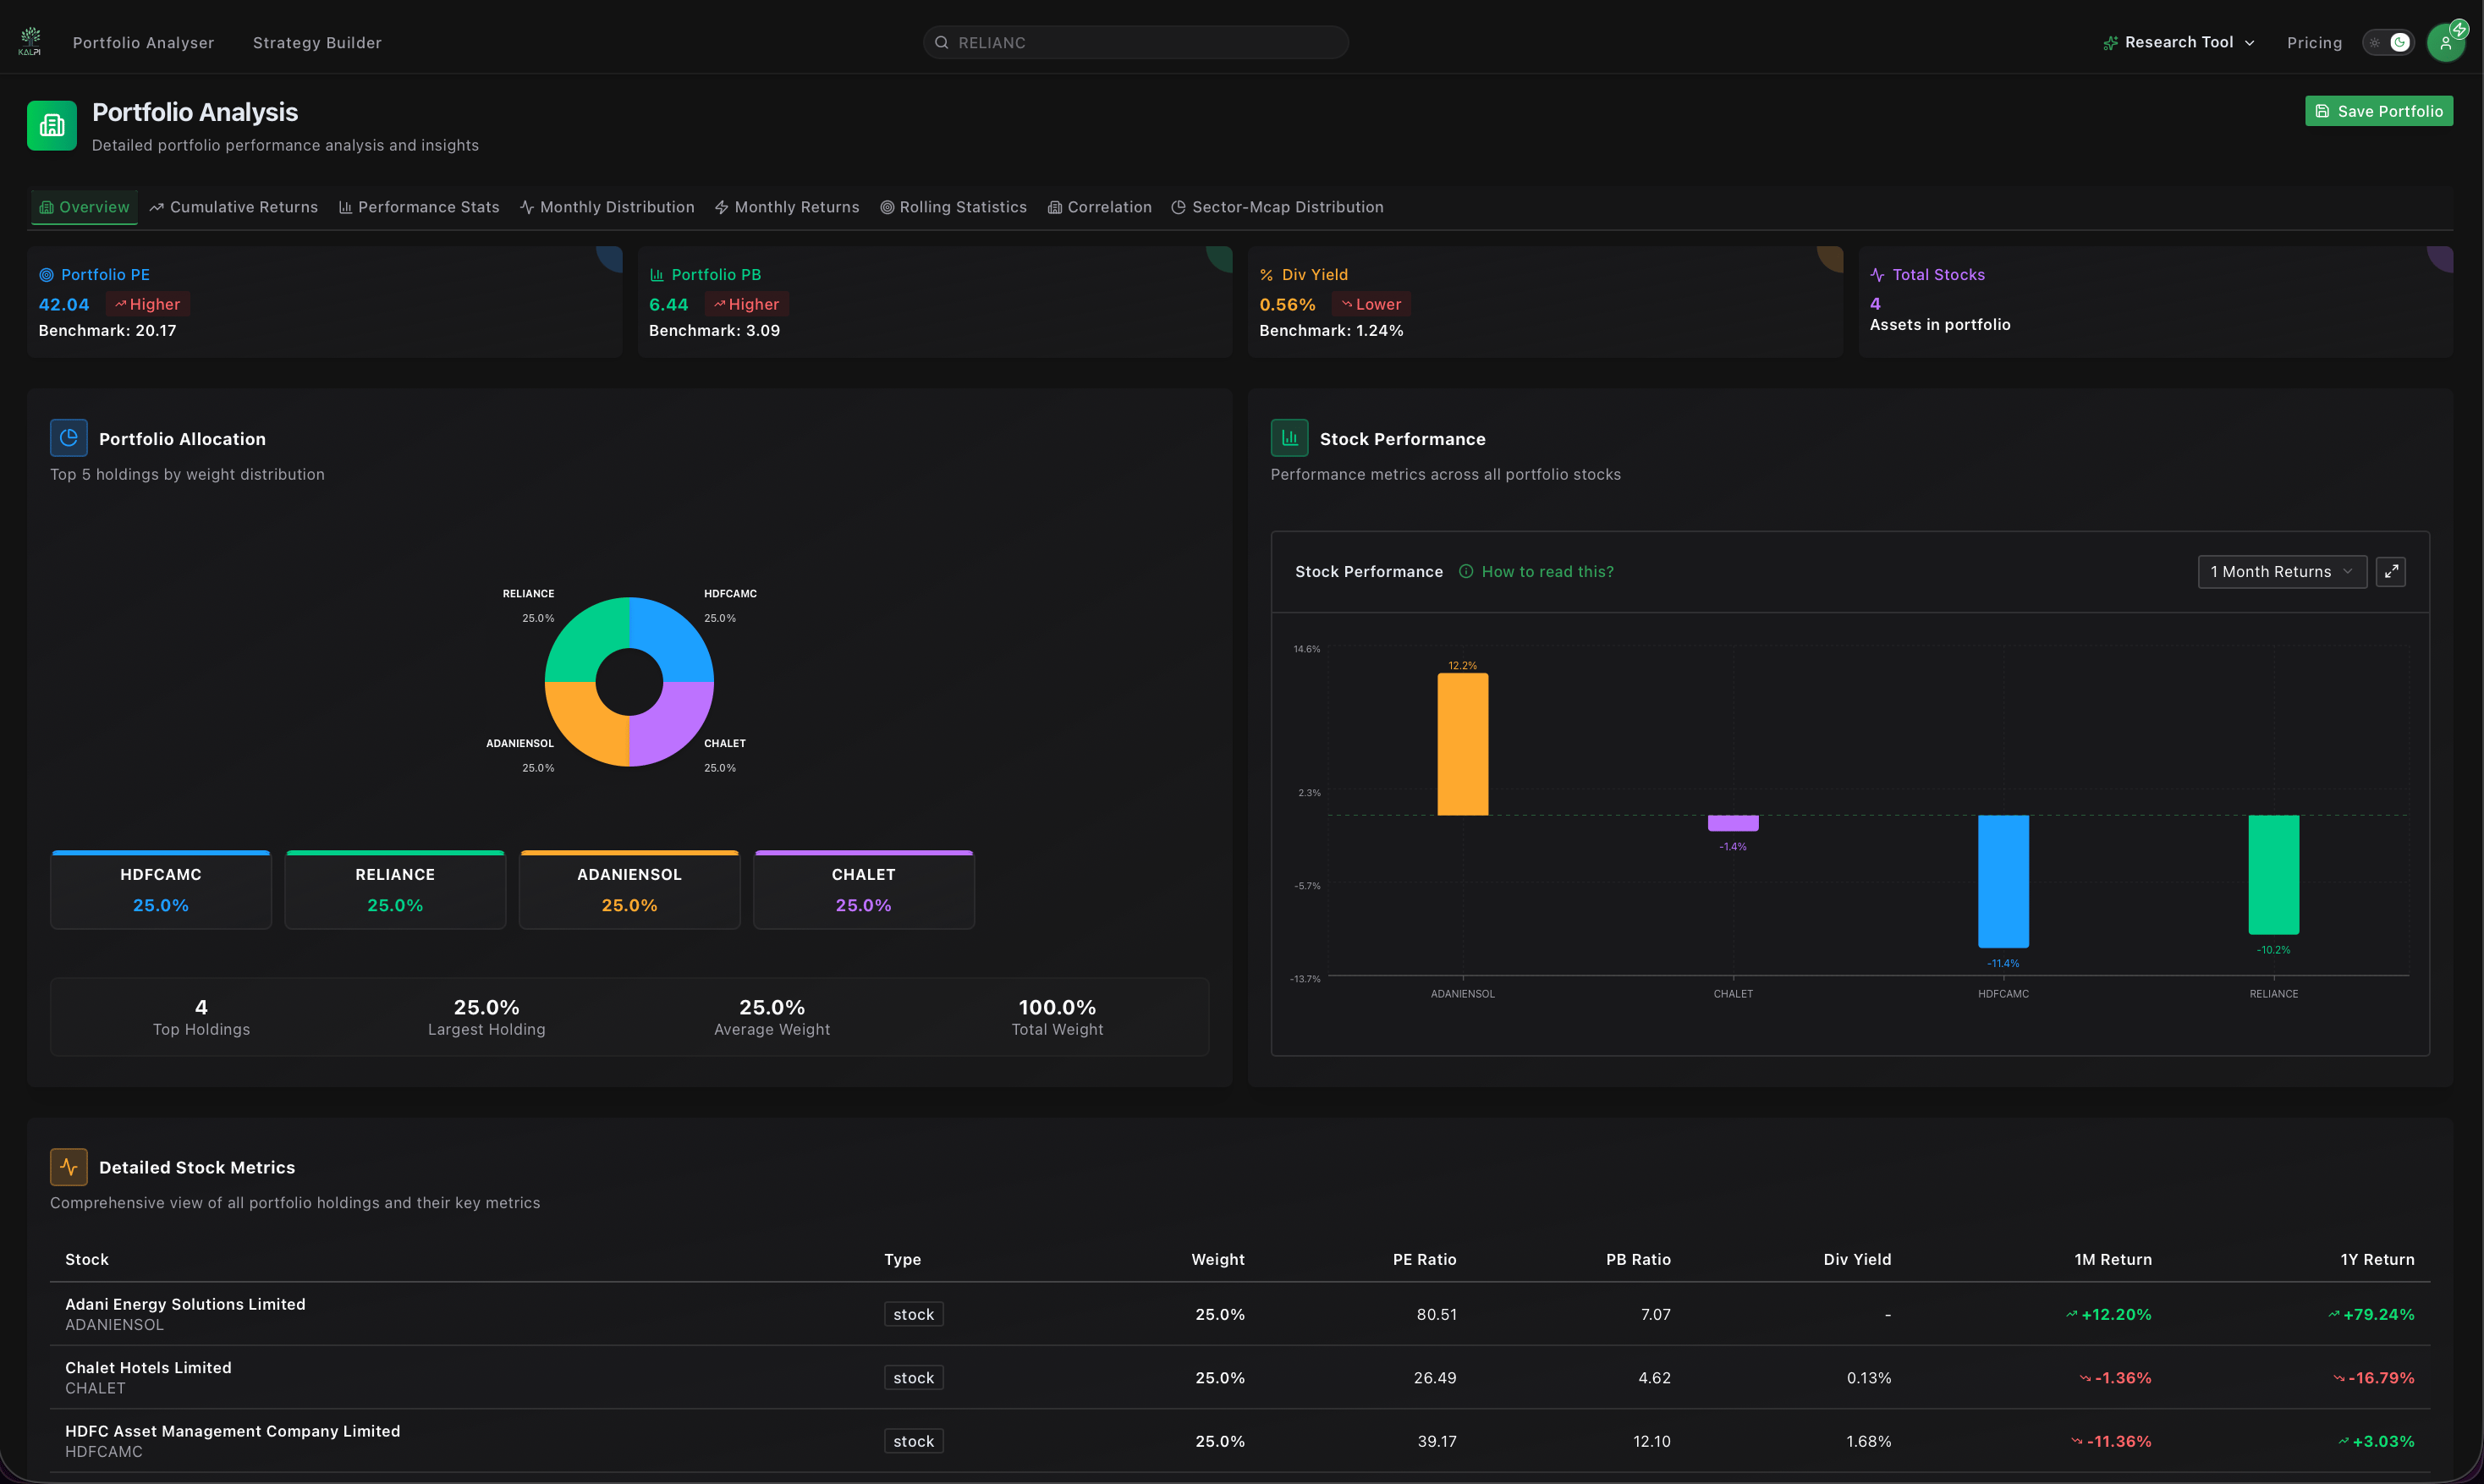This screenshot has height=1484, width=2484.
Task: Toggle the dark/light theme switch
Action: [2388, 42]
